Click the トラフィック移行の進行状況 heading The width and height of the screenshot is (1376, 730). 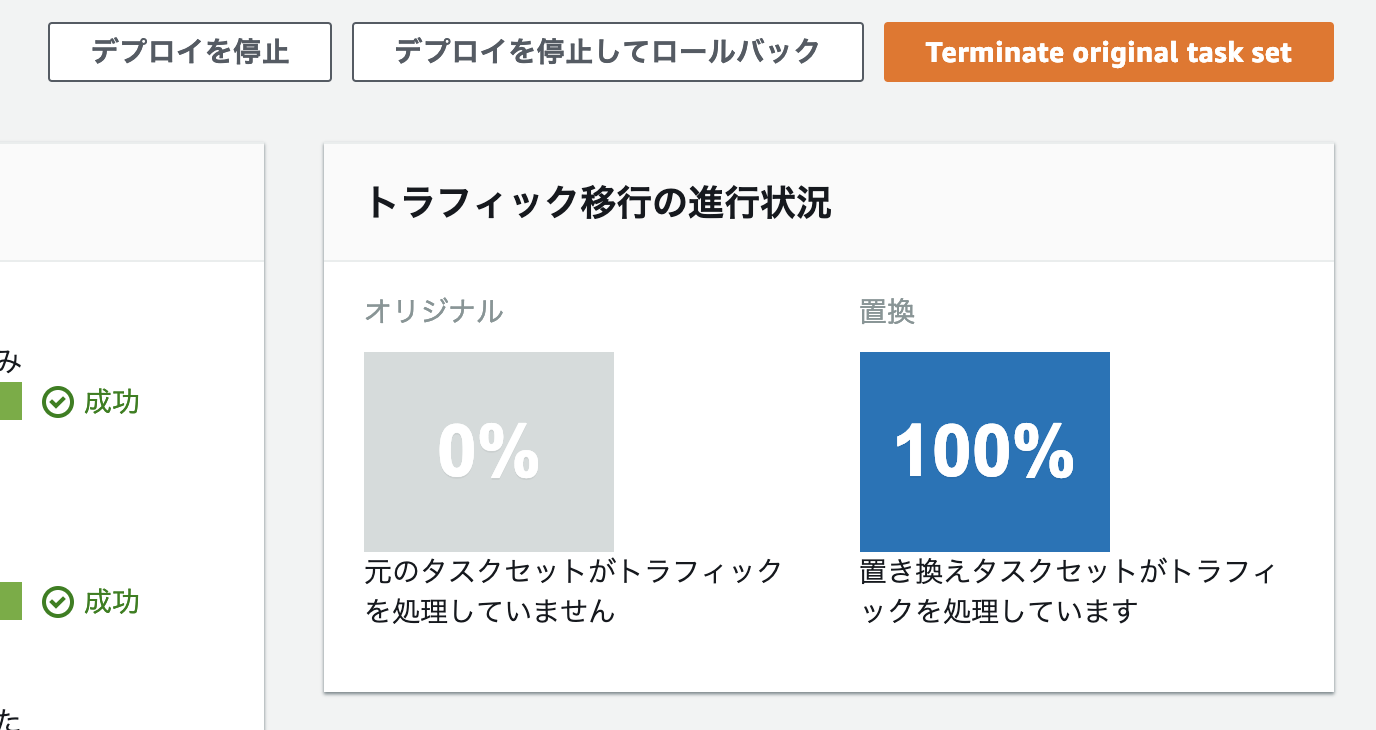pyautogui.click(x=597, y=203)
